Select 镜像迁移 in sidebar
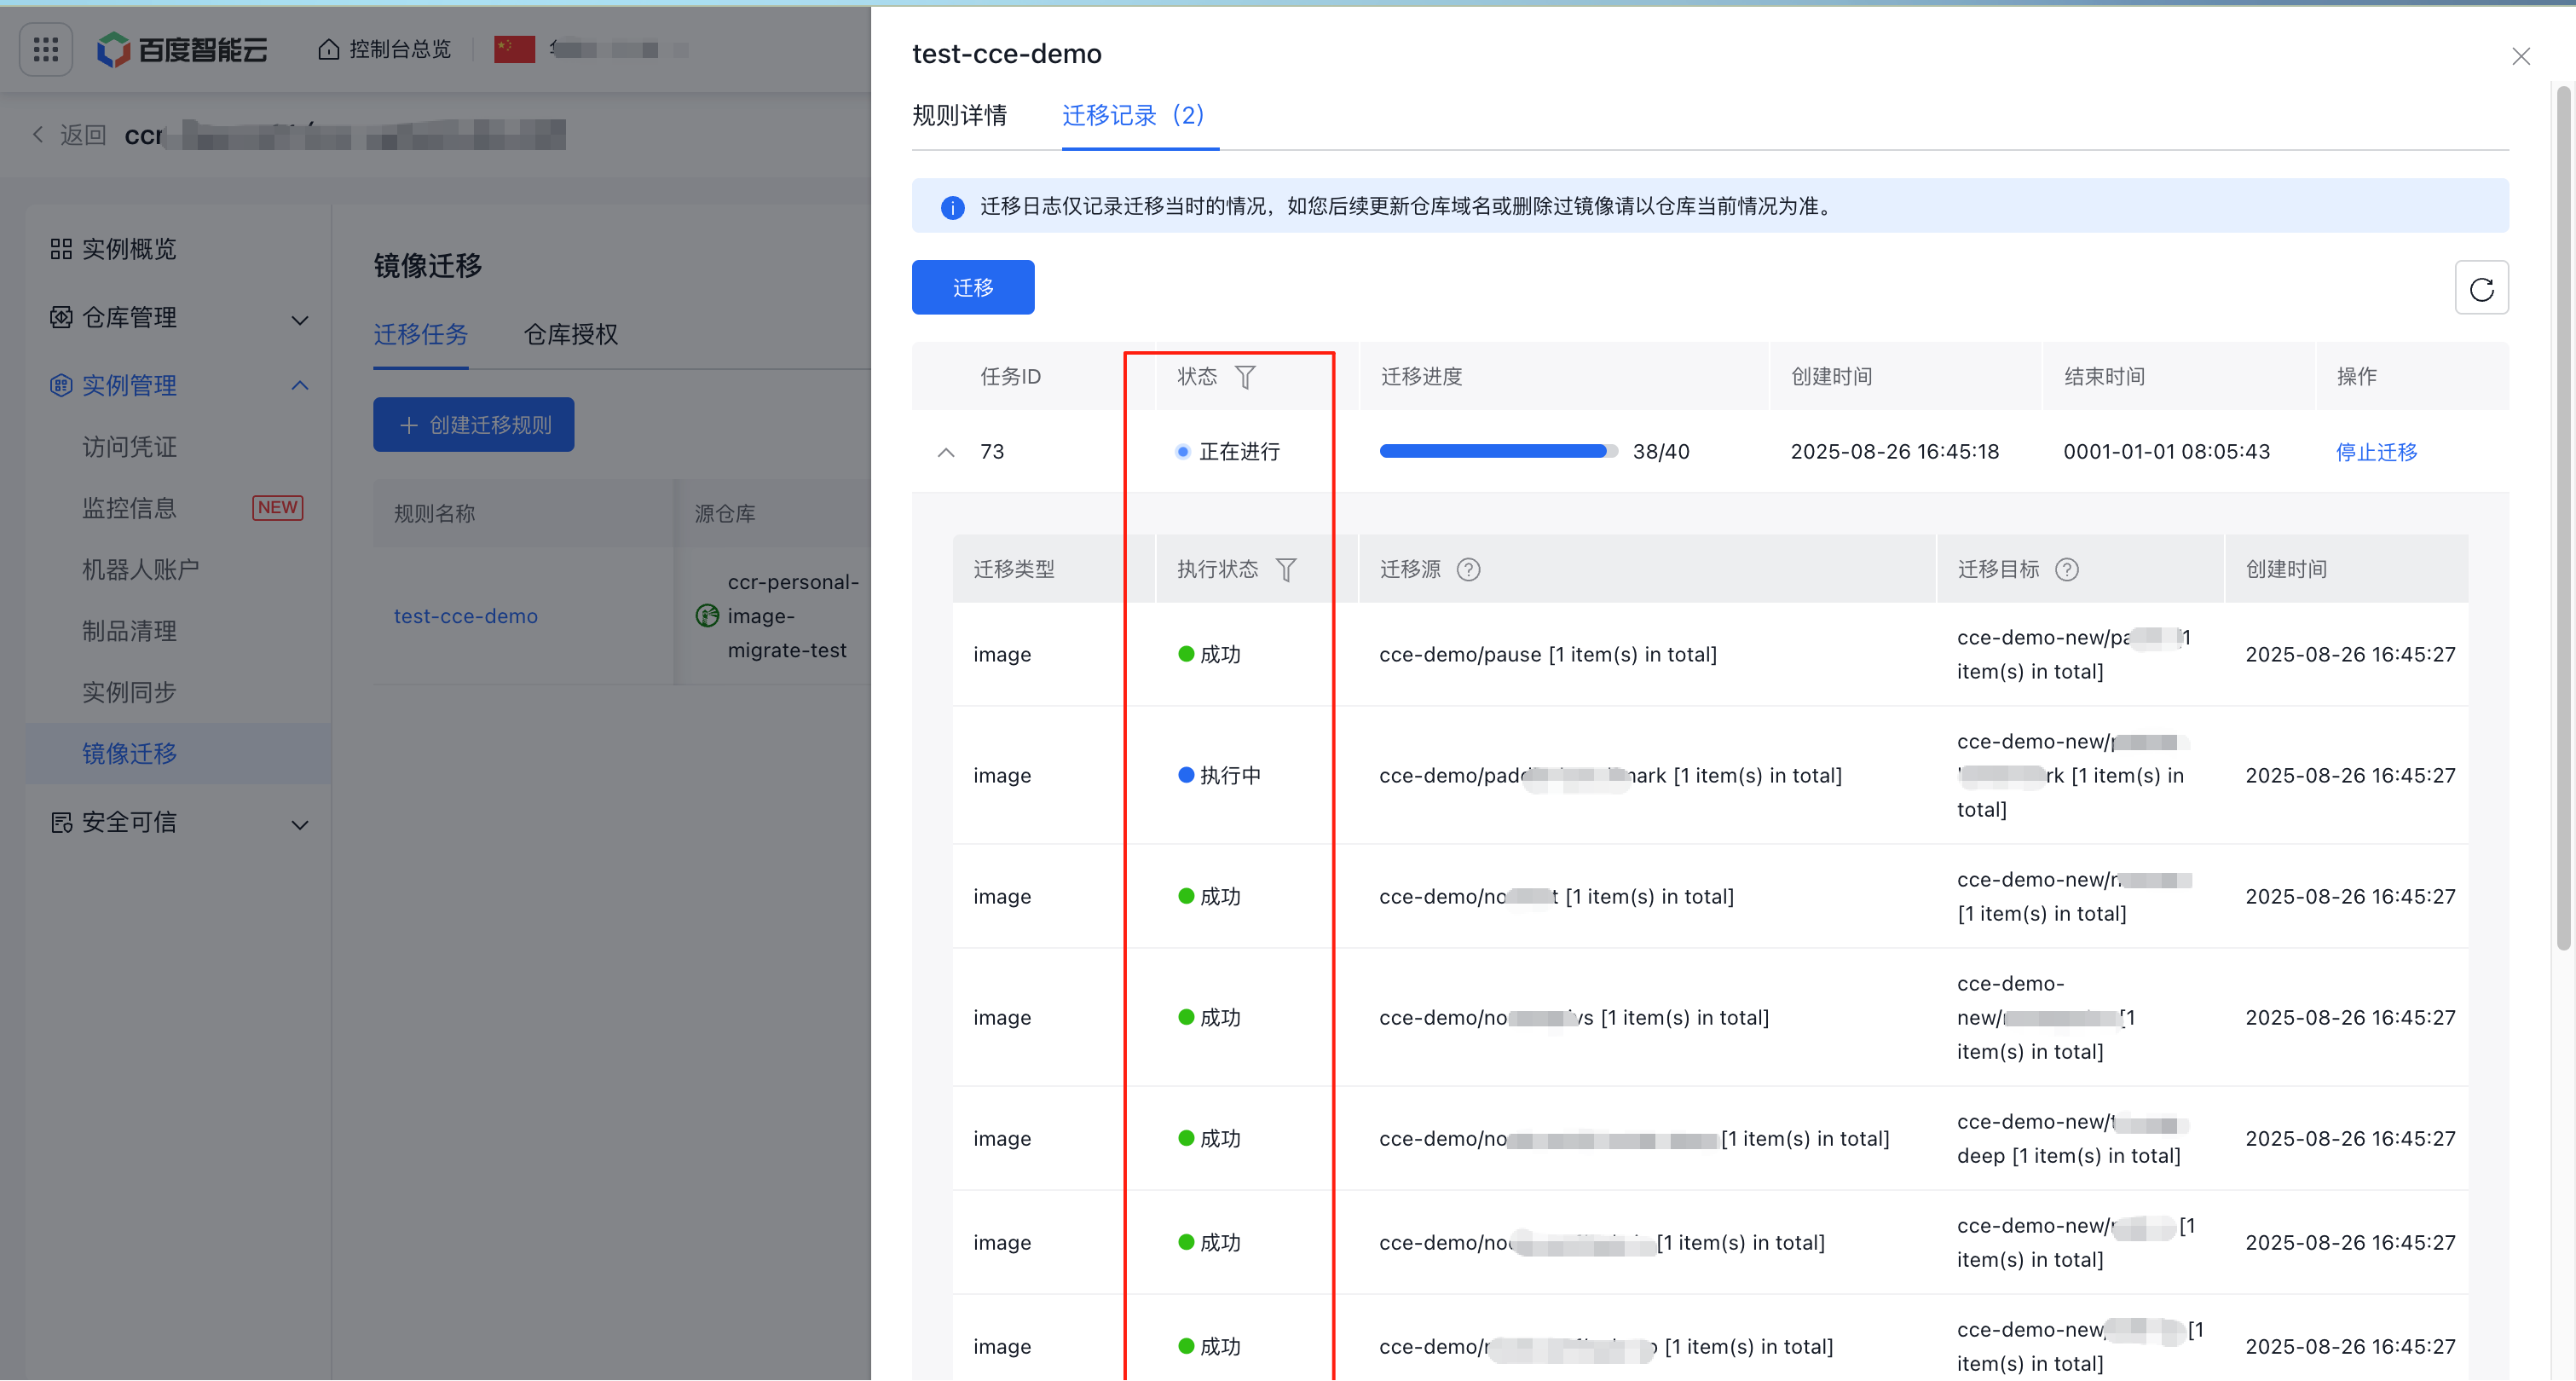Screen dimensions: 2576x1381 pos(178,753)
